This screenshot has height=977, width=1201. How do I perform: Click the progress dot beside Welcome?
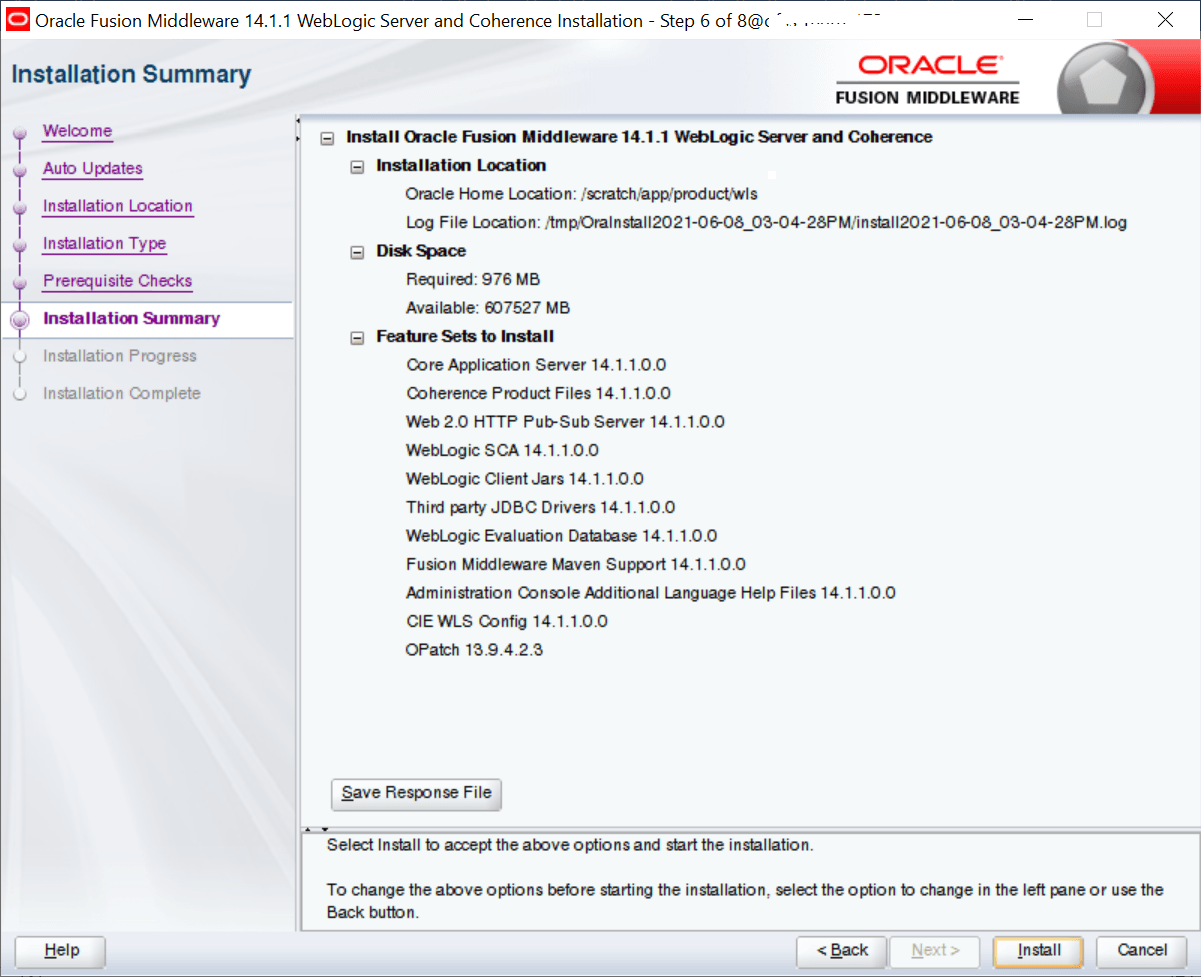(22, 131)
